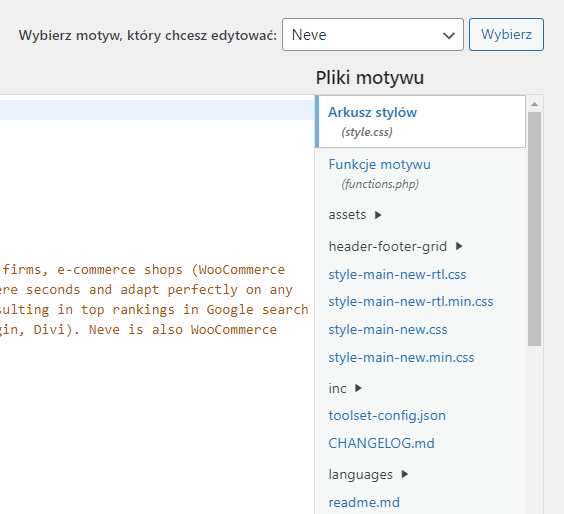This screenshot has height=514, width=564.
Task: Click code line mentioning WooCommerce shops
Action: pos(144,270)
